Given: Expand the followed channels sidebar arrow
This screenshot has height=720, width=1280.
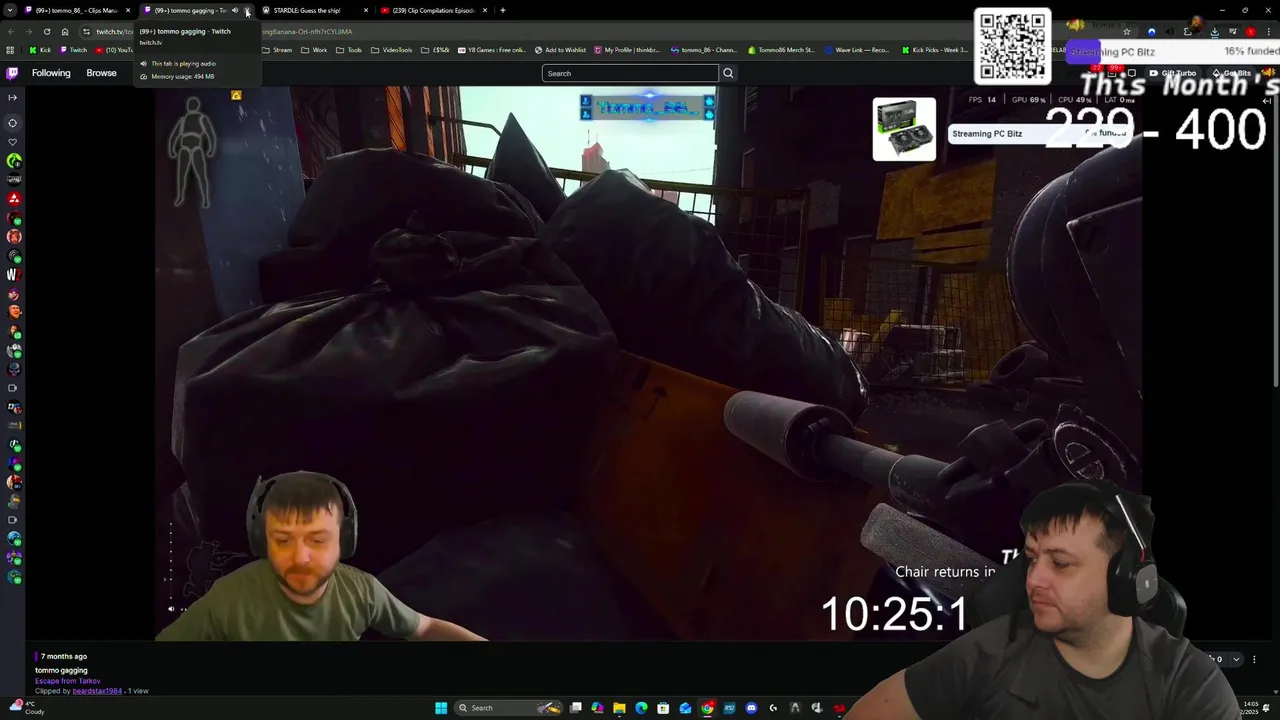Looking at the screenshot, I should pos(12,97).
